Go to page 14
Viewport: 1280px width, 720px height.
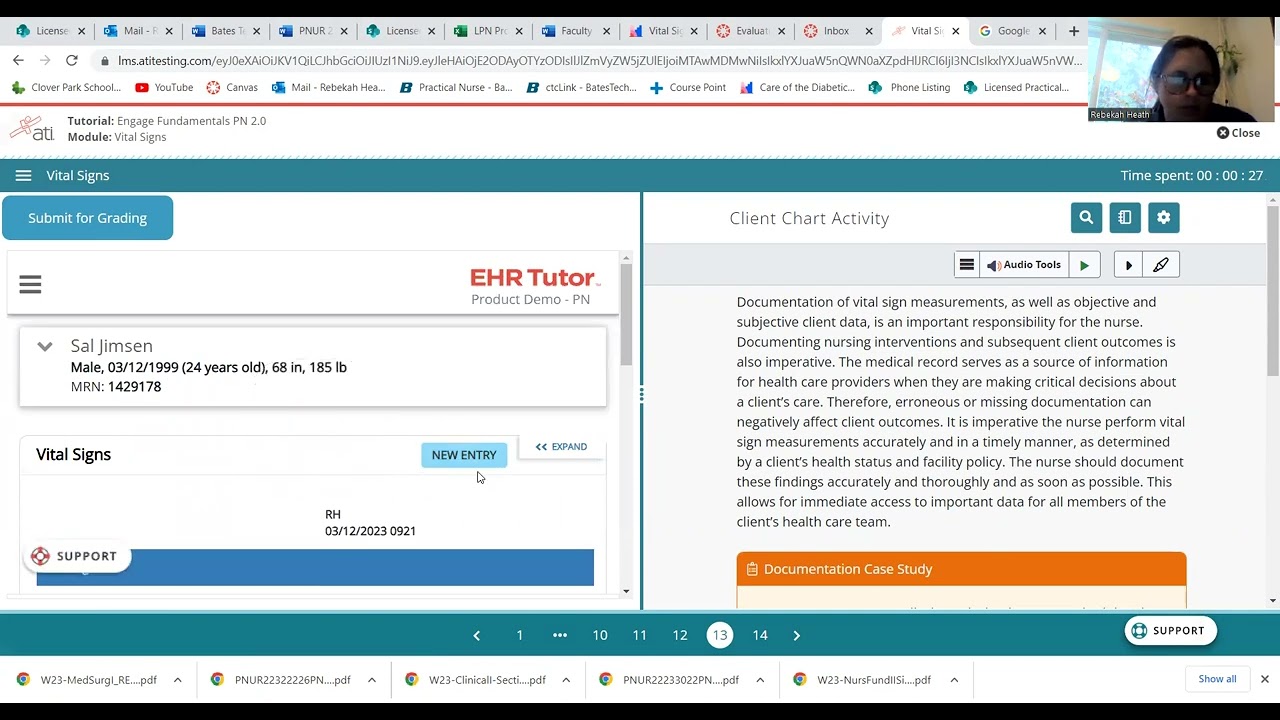tap(760, 635)
